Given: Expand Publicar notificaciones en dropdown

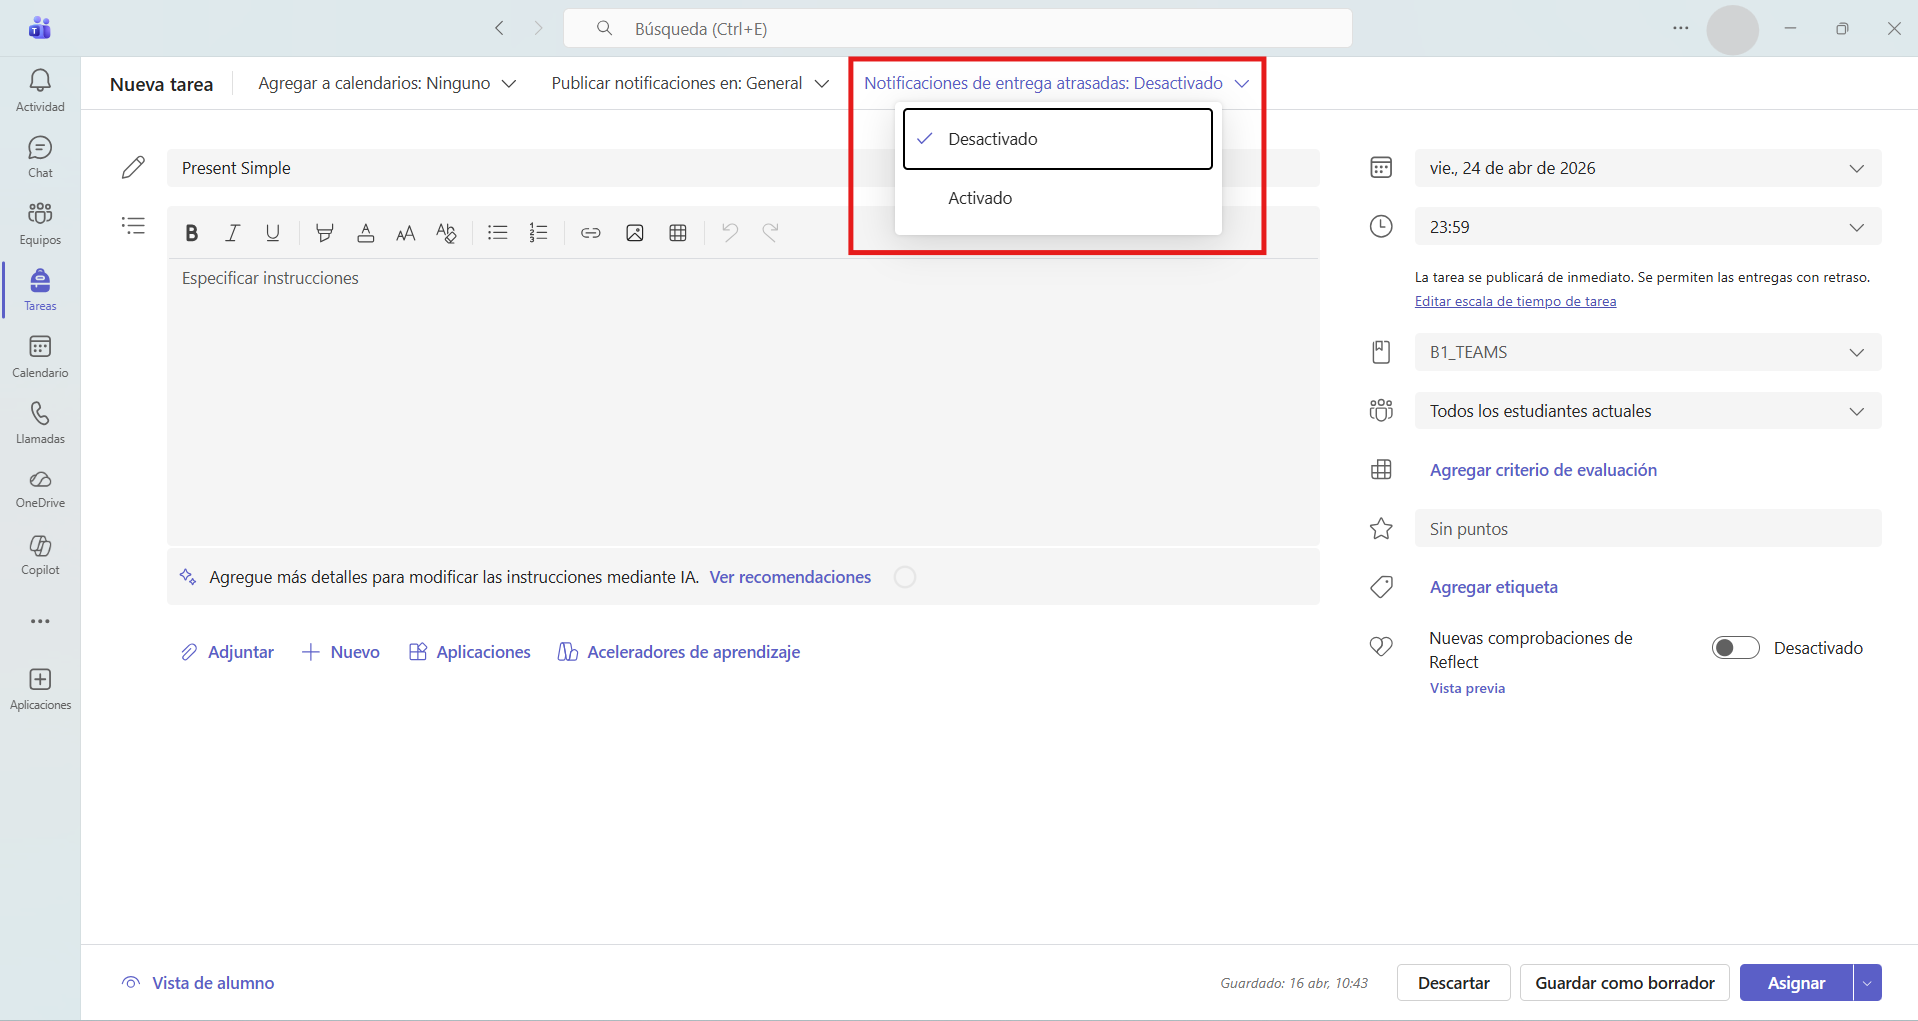Looking at the screenshot, I should (690, 83).
